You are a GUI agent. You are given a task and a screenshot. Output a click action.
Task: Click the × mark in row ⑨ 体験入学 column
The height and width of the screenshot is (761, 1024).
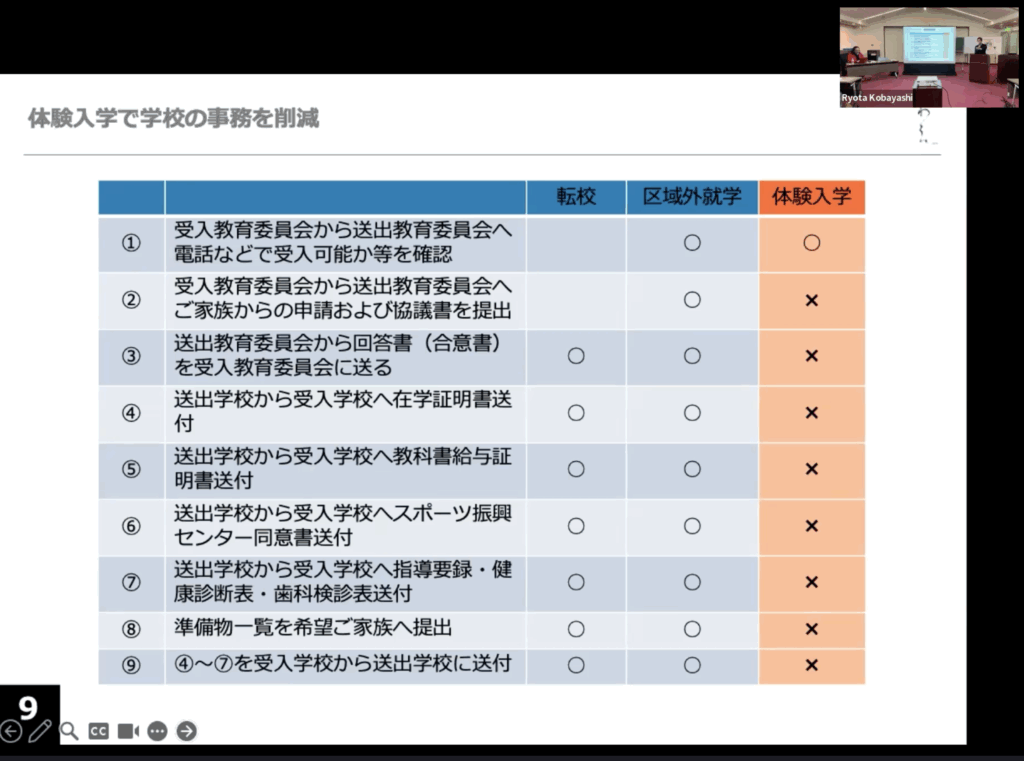tap(811, 664)
